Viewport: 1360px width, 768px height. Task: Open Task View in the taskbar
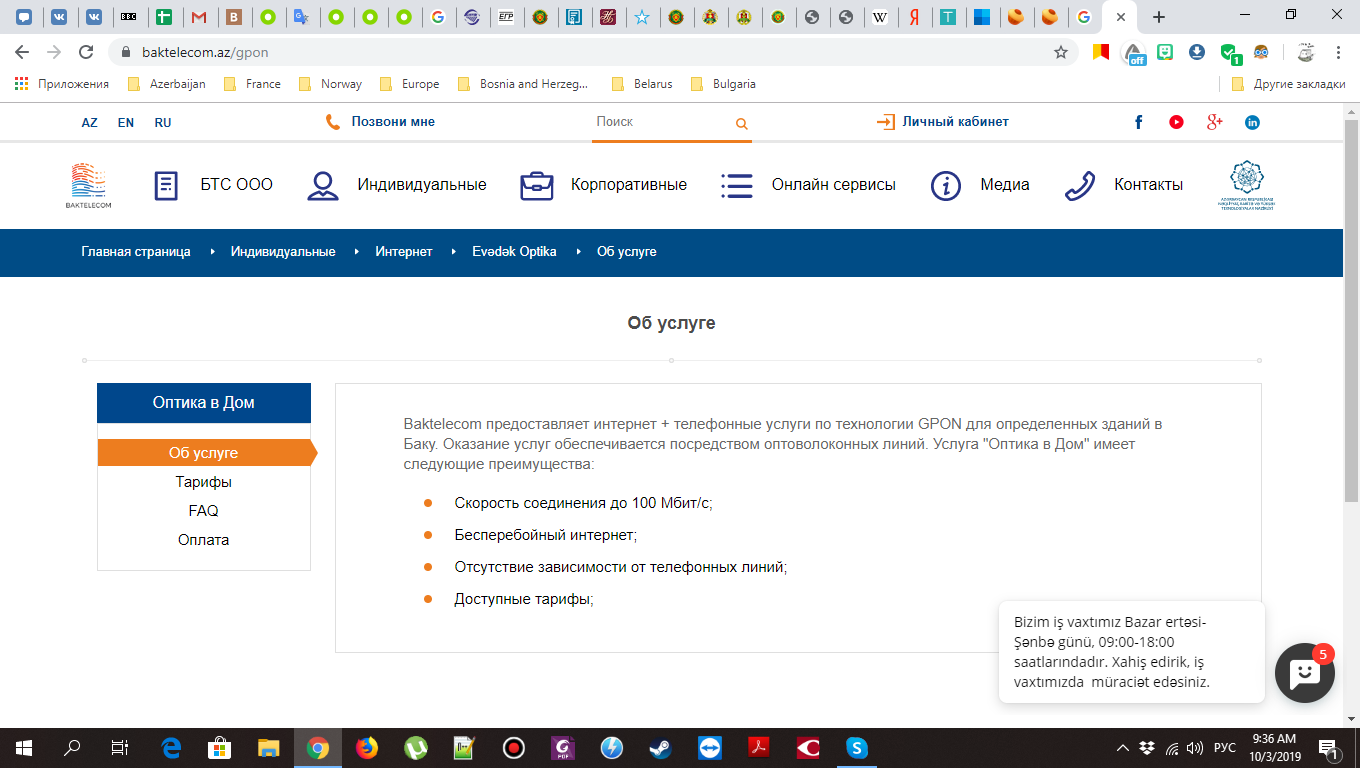tap(120, 748)
